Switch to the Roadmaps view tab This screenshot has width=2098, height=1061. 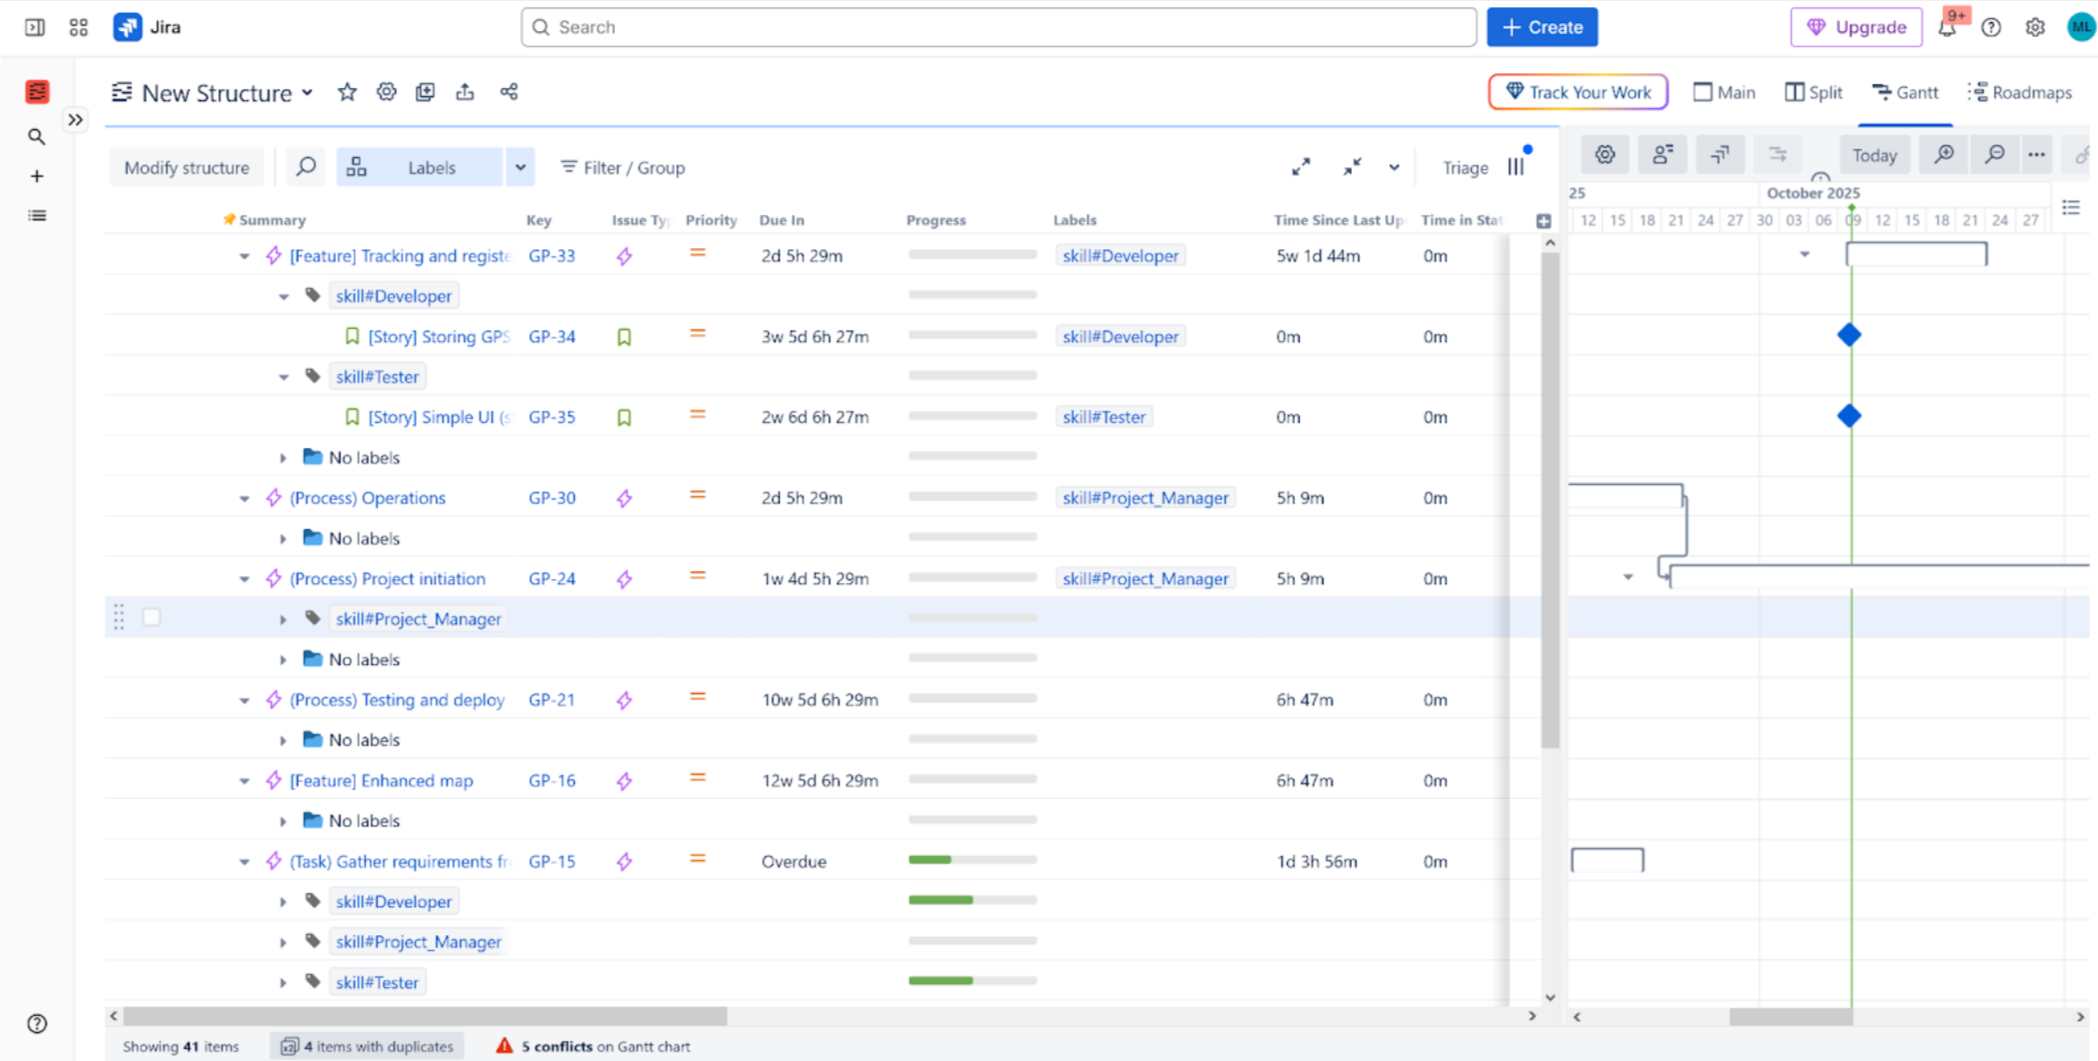(x=2020, y=92)
